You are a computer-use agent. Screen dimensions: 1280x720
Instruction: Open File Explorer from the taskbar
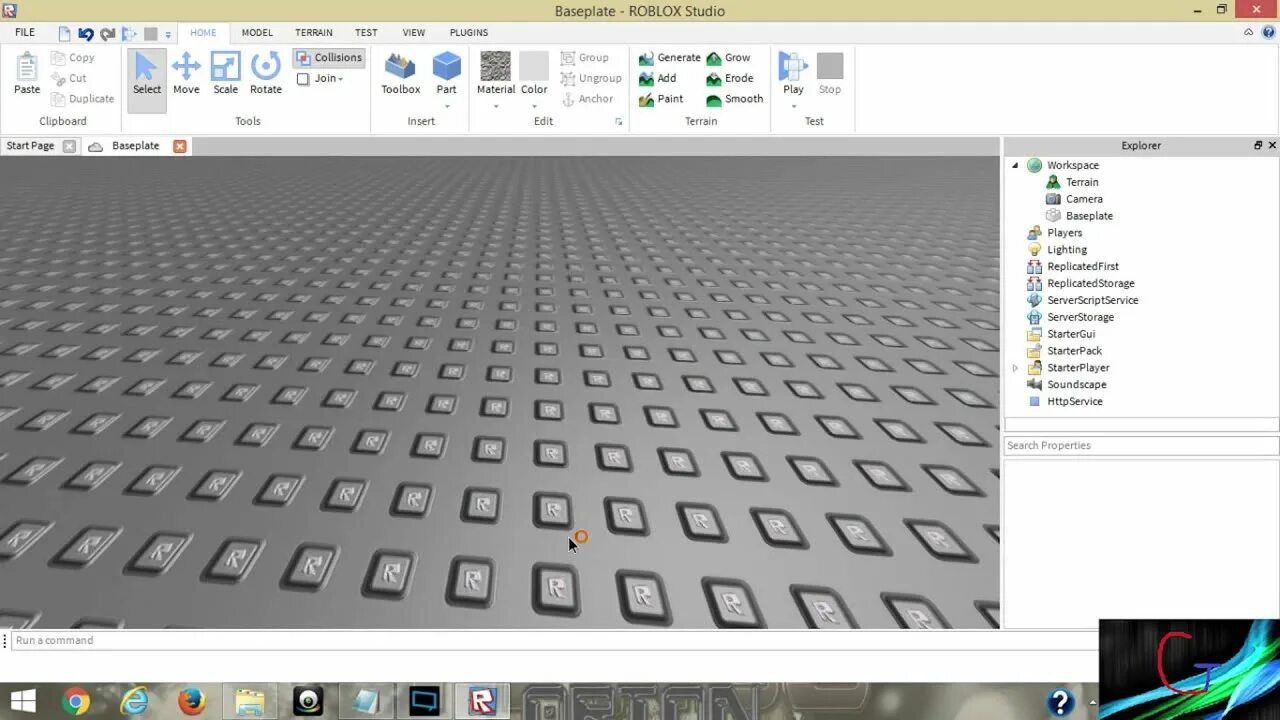tap(249, 702)
